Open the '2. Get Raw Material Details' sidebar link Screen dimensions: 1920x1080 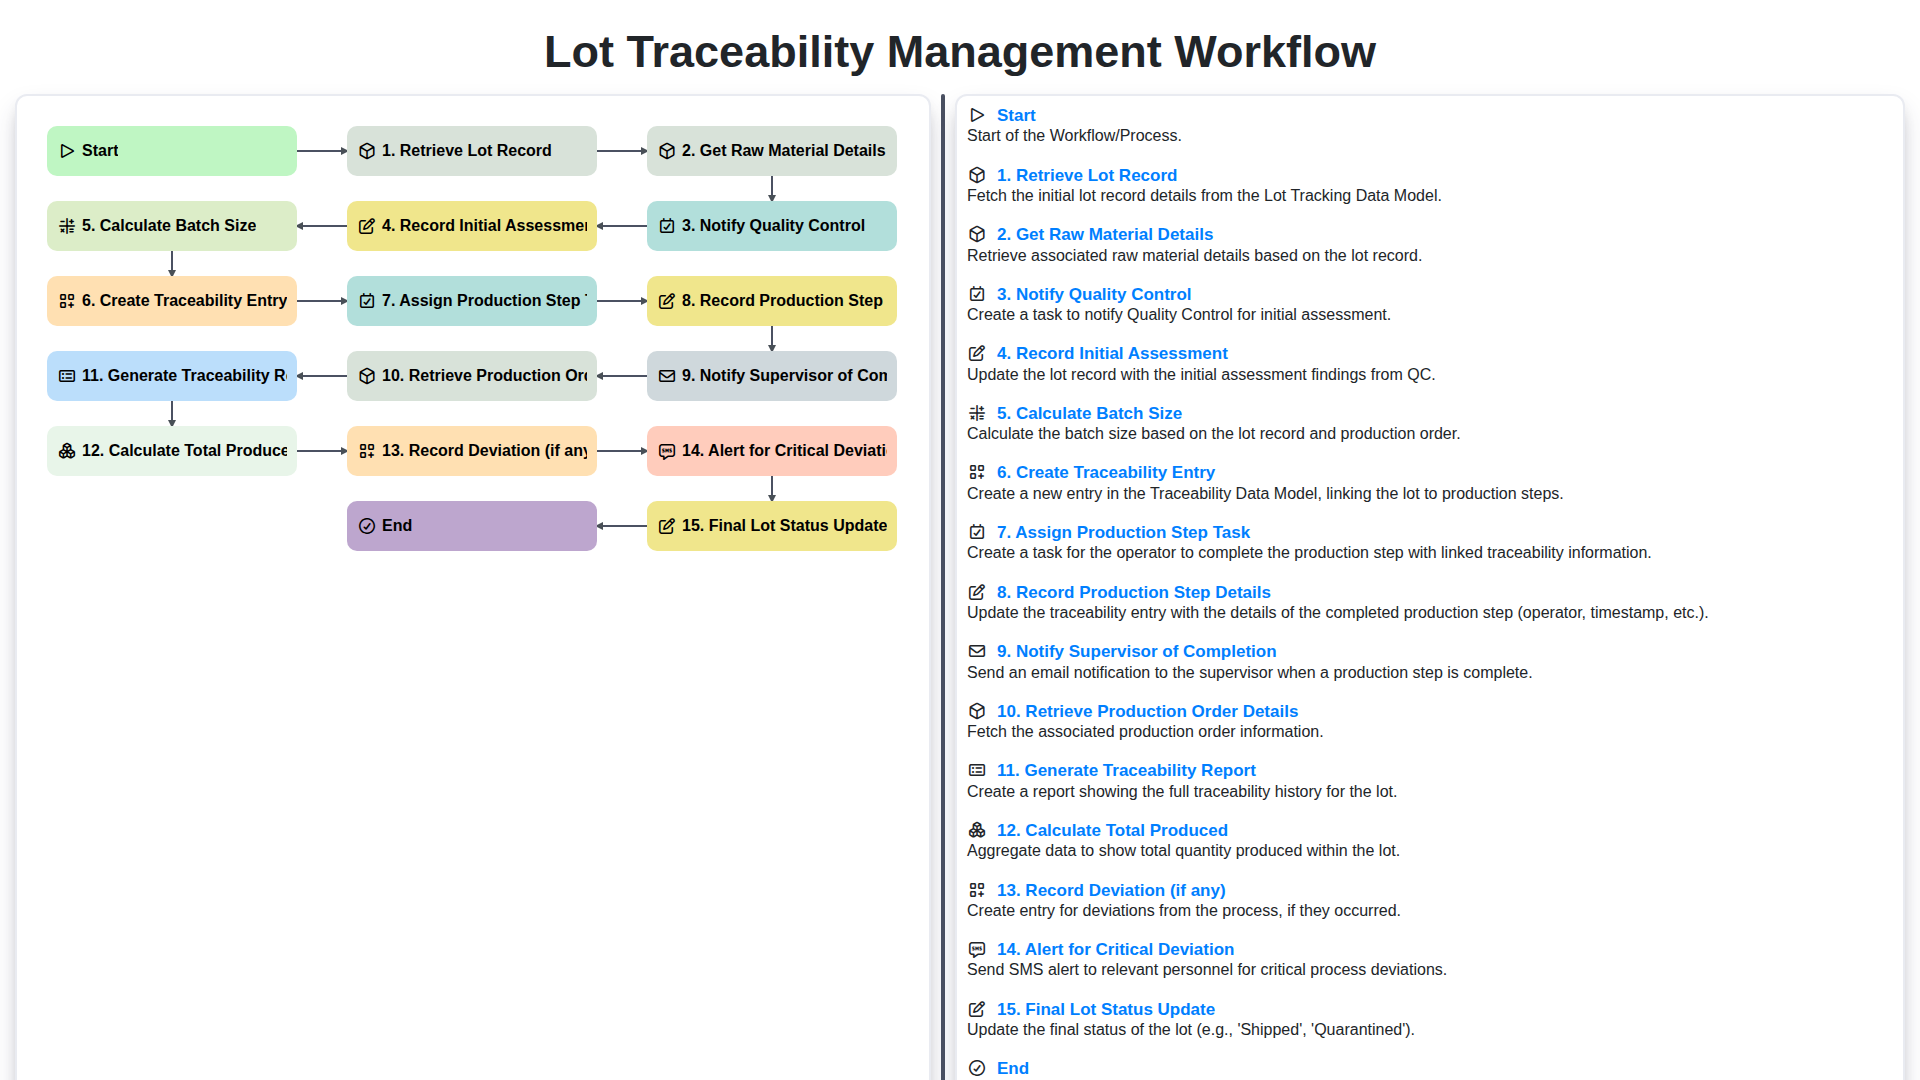coord(1104,234)
